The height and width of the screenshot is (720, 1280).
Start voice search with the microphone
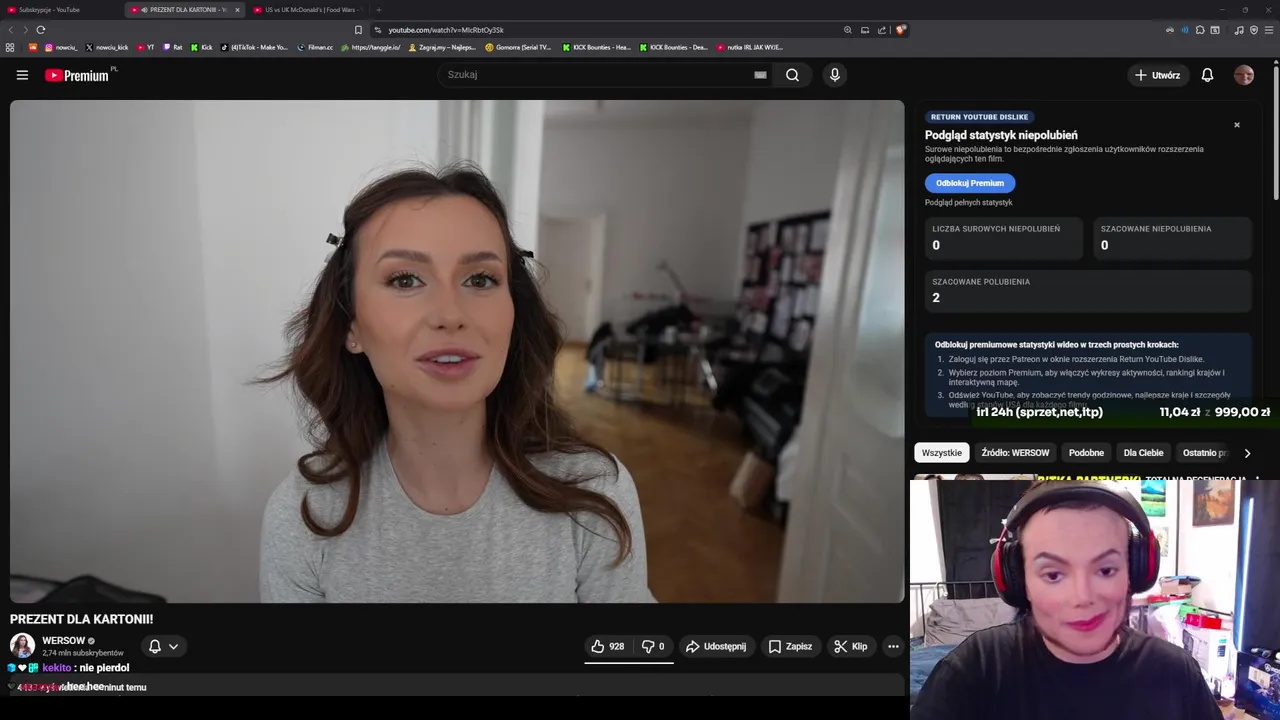[x=835, y=75]
